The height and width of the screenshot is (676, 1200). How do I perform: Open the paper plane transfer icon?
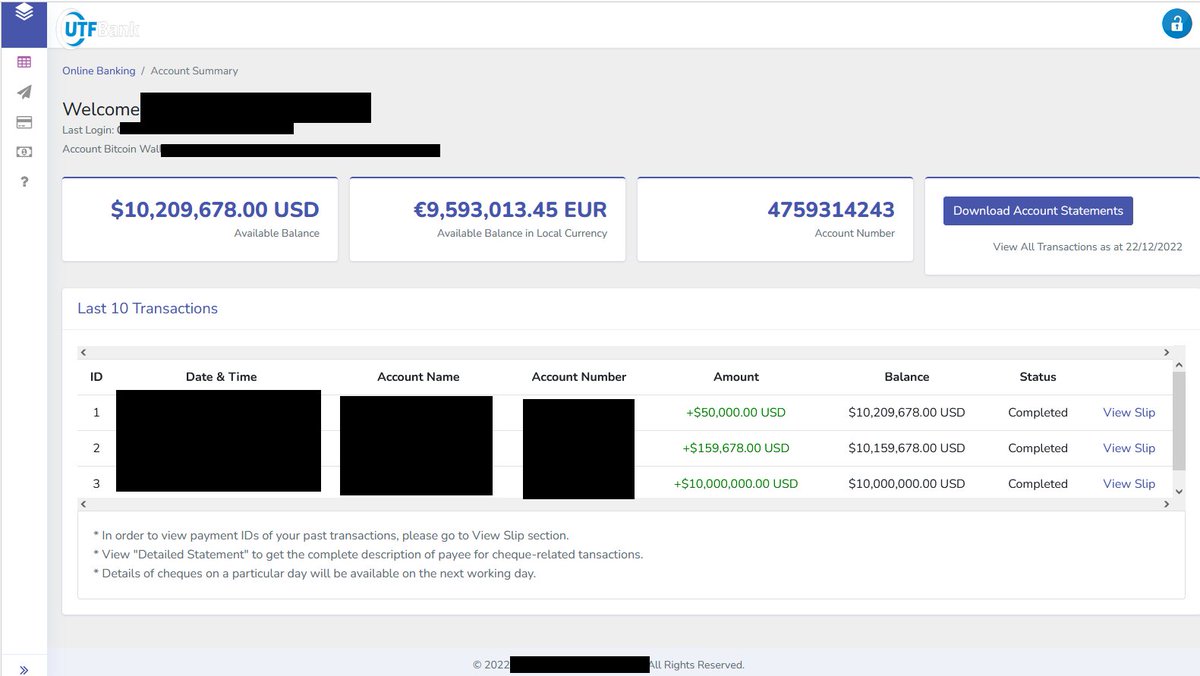point(24,92)
